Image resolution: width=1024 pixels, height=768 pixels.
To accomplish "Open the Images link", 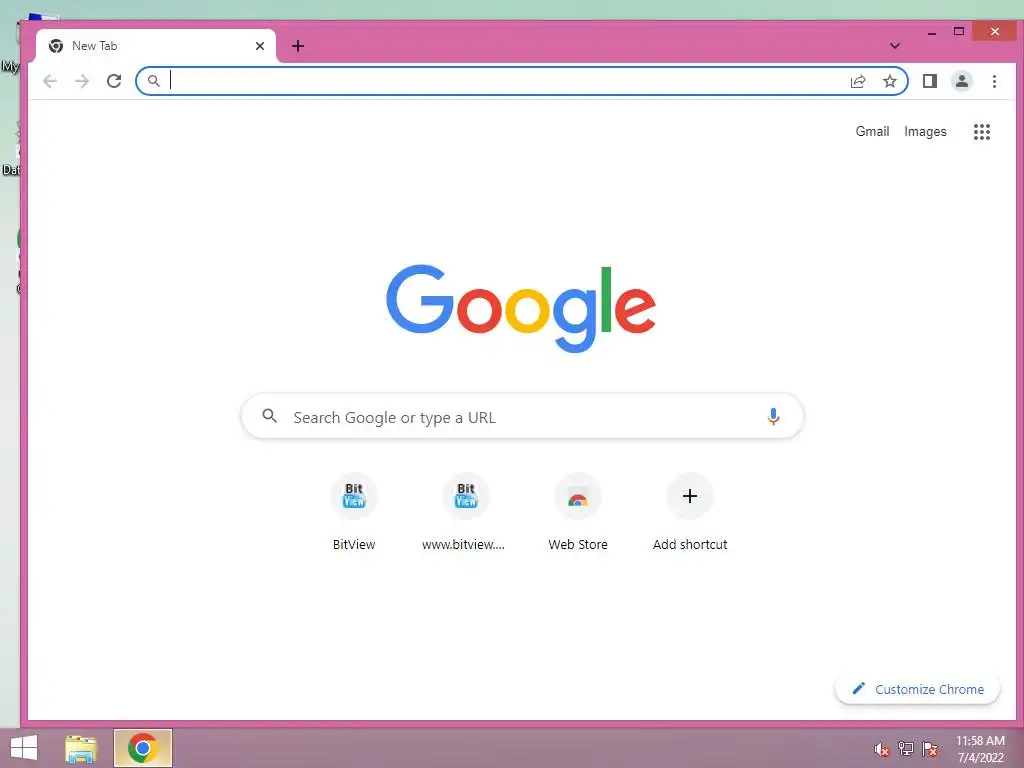I will pos(925,131).
